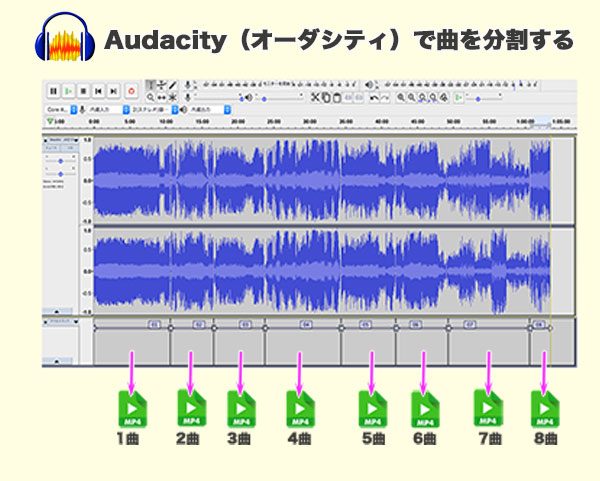This screenshot has width=600, height=481.
Task: Select label 04 in the label track
Action: pyautogui.click(x=306, y=324)
